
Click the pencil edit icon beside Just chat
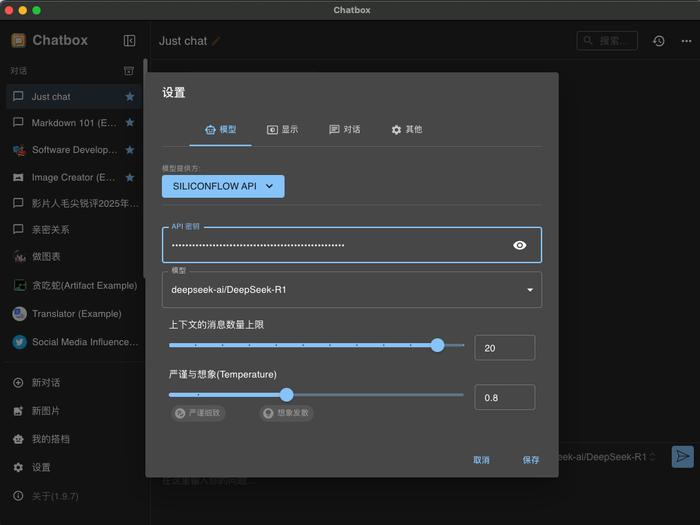[216, 41]
